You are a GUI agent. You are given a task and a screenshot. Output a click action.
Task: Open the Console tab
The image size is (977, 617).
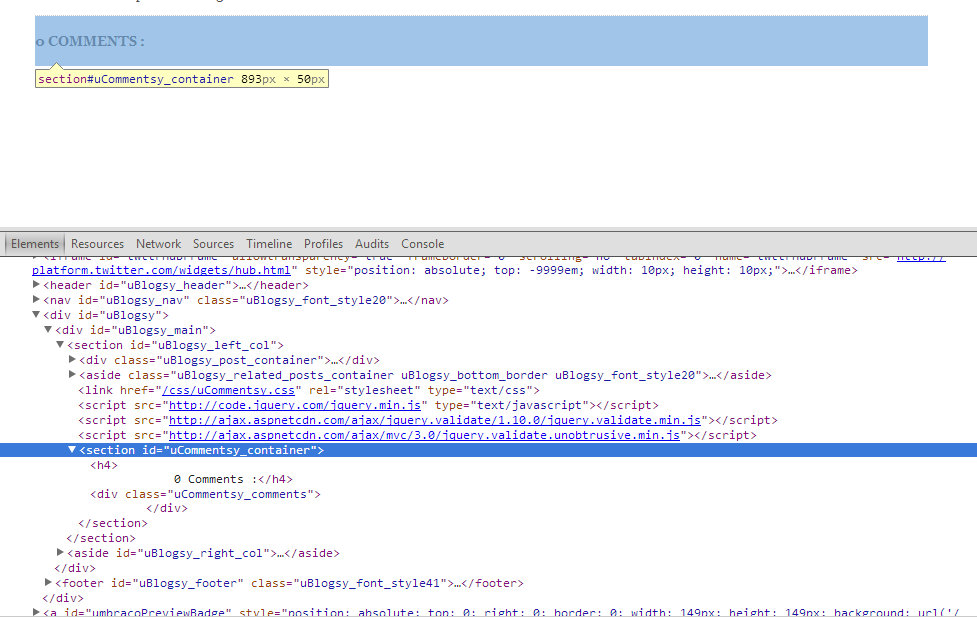coord(422,244)
